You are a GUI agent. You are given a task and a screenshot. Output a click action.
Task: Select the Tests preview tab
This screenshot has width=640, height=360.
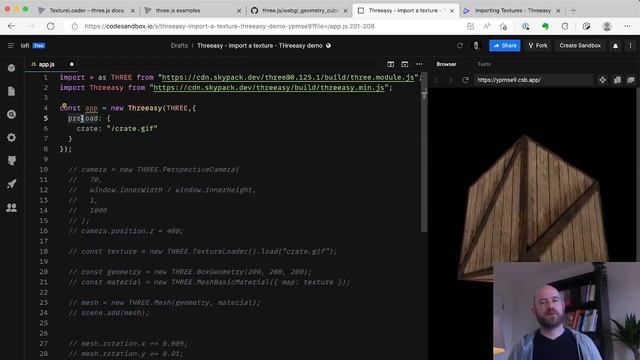point(484,64)
